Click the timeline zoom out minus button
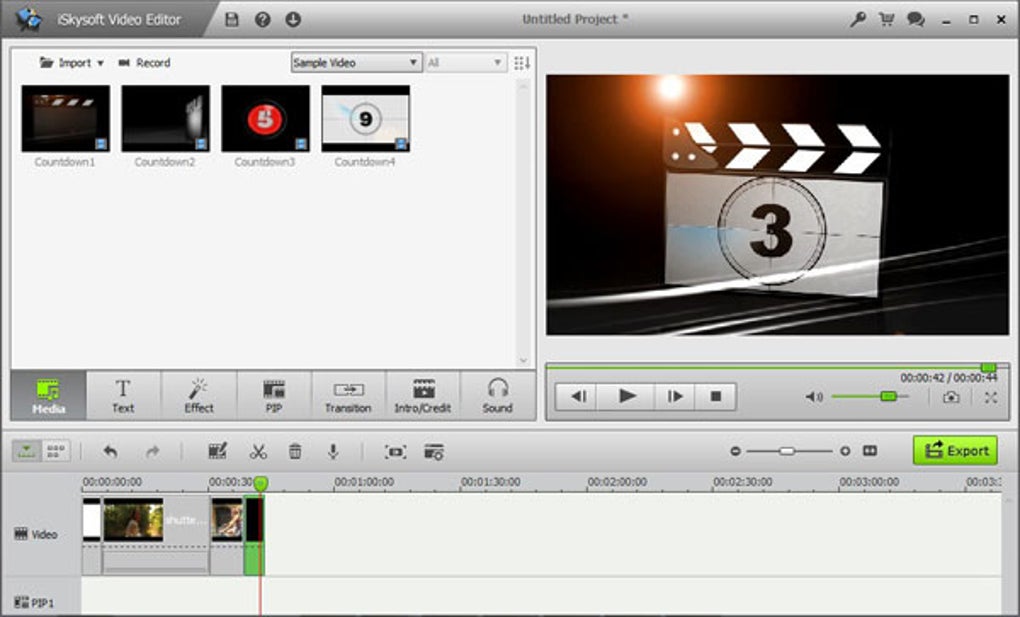 (x=735, y=450)
